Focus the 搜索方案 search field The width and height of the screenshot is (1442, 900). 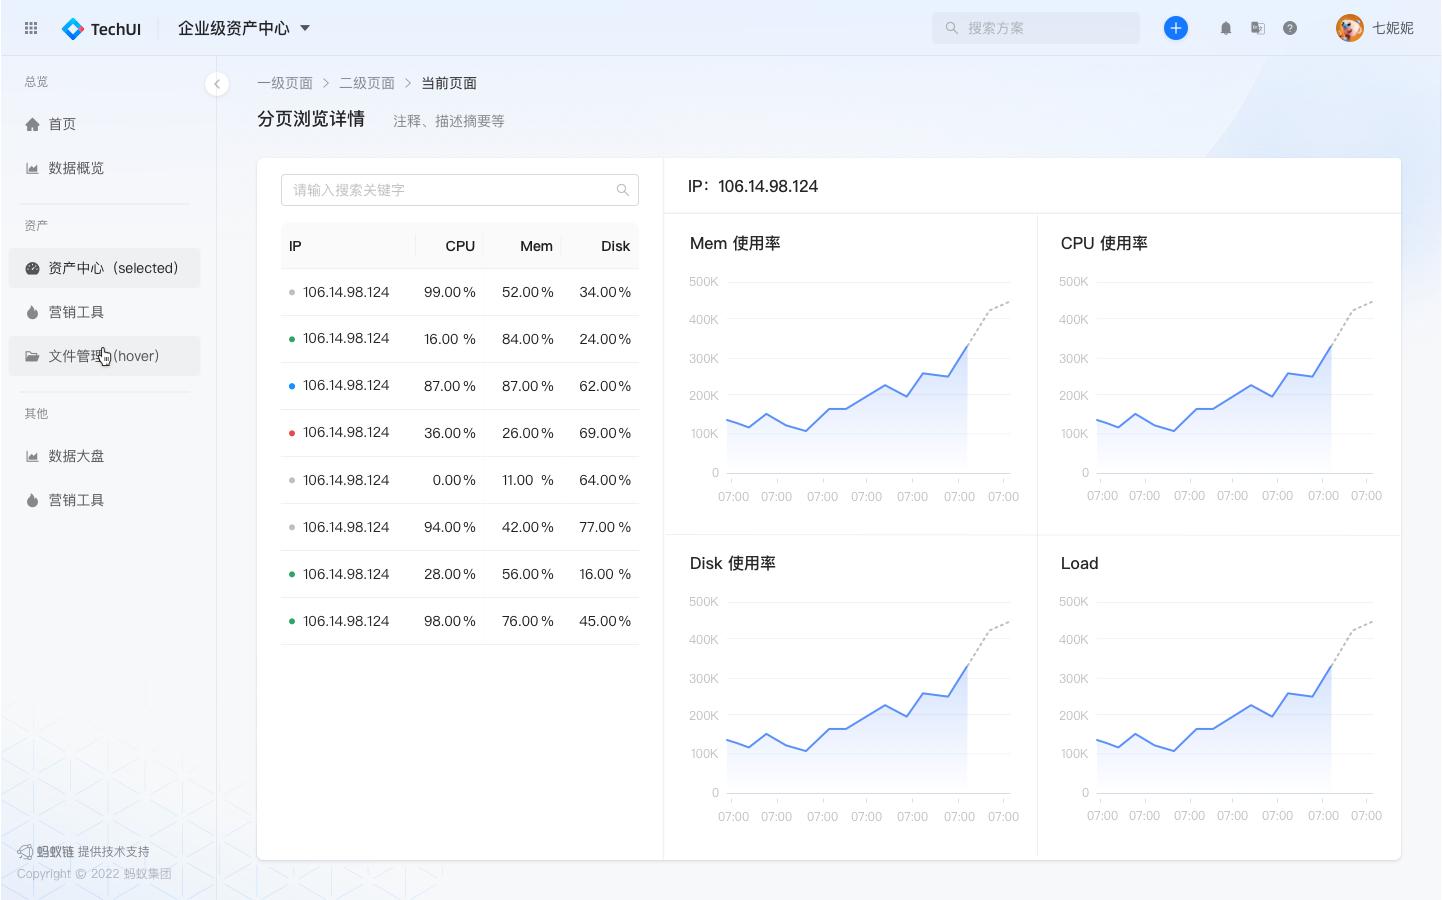click(1036, 28)
